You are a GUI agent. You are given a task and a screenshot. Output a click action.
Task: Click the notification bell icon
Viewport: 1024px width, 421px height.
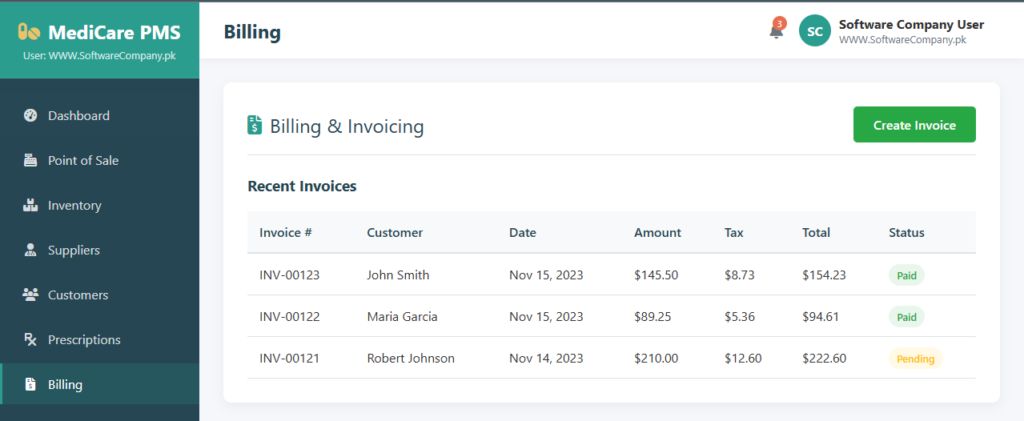click(x=776, y=31)
